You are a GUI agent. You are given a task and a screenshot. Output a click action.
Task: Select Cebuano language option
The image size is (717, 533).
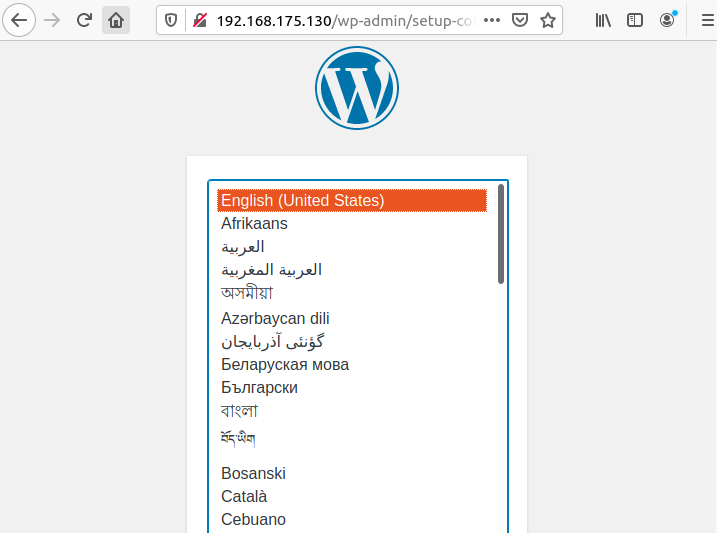pos(352,520)
